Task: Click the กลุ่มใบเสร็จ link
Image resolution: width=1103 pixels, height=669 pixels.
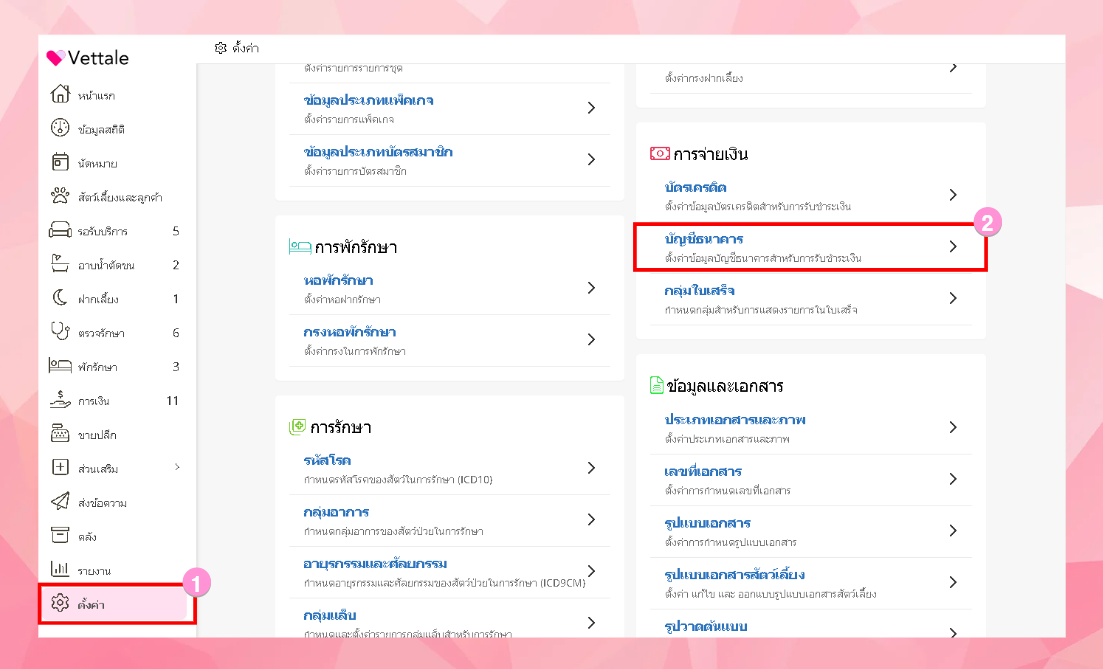Action: [x=700, y=291]
